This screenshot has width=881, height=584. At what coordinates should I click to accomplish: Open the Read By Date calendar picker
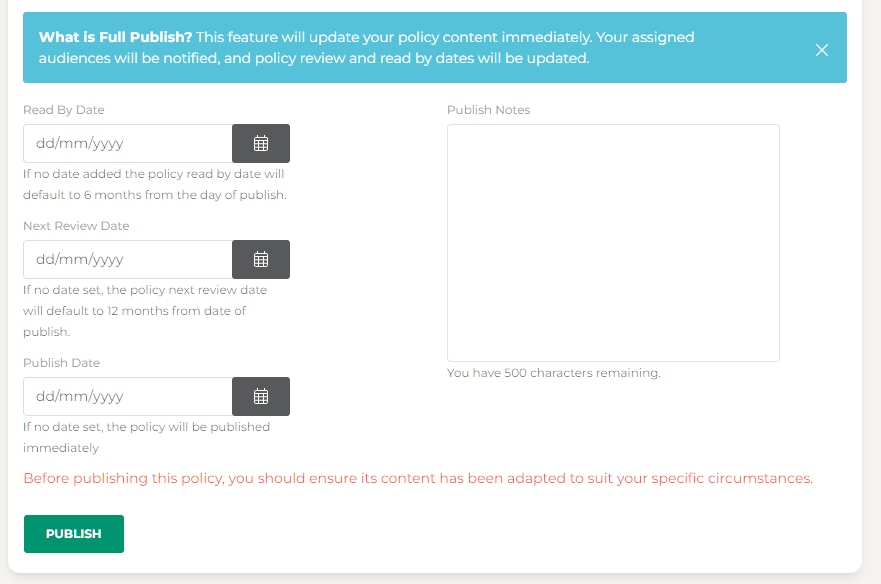point(261,143)
